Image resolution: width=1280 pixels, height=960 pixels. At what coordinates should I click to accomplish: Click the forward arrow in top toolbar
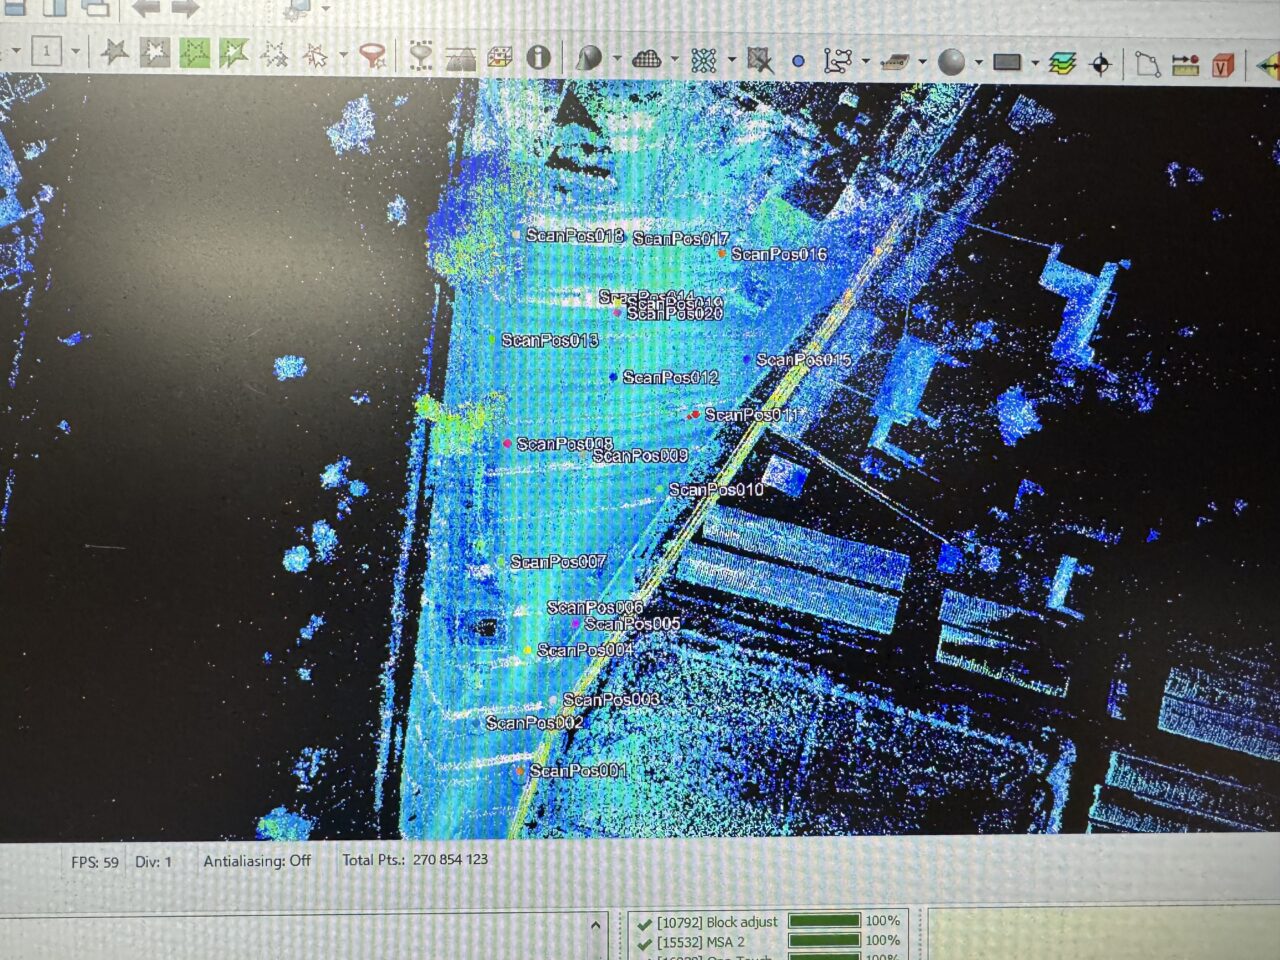point(185,8)
